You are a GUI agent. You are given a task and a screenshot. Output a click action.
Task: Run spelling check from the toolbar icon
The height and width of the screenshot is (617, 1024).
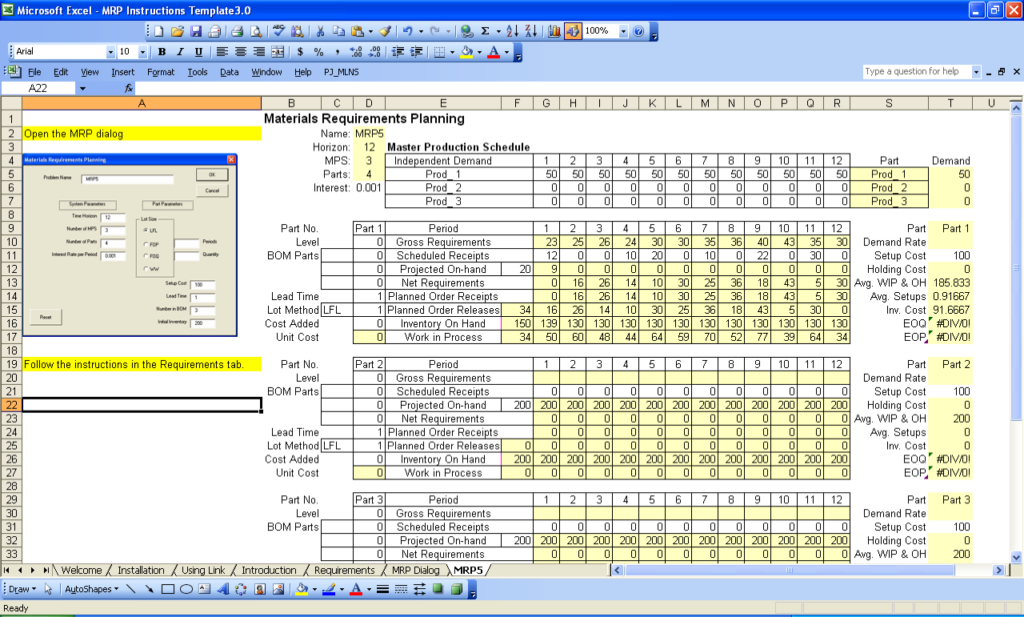[279, 30]
